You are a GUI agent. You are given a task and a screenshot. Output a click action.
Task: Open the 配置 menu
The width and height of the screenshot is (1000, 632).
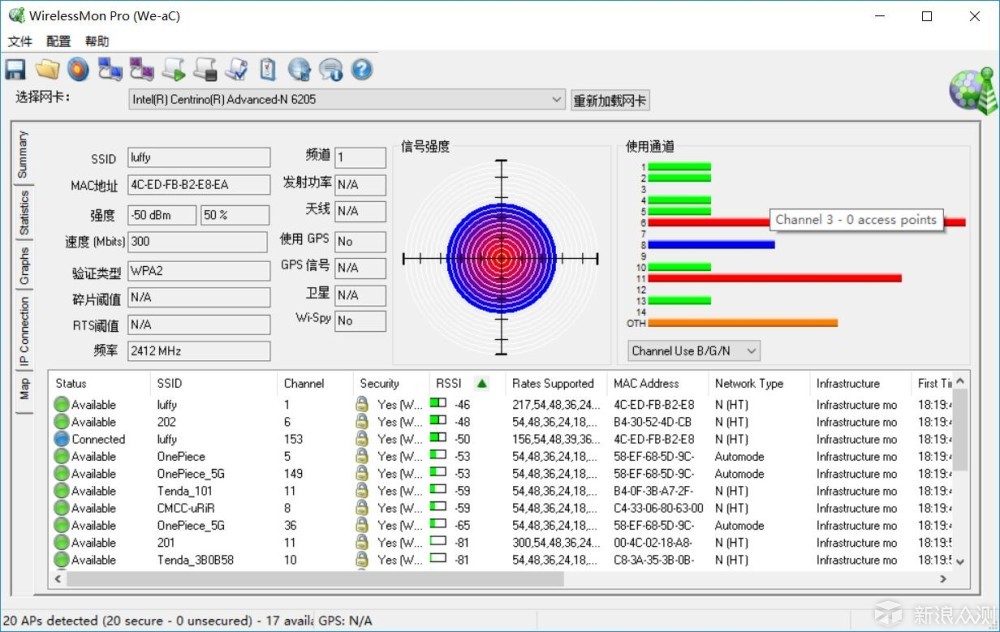point(58,41)
